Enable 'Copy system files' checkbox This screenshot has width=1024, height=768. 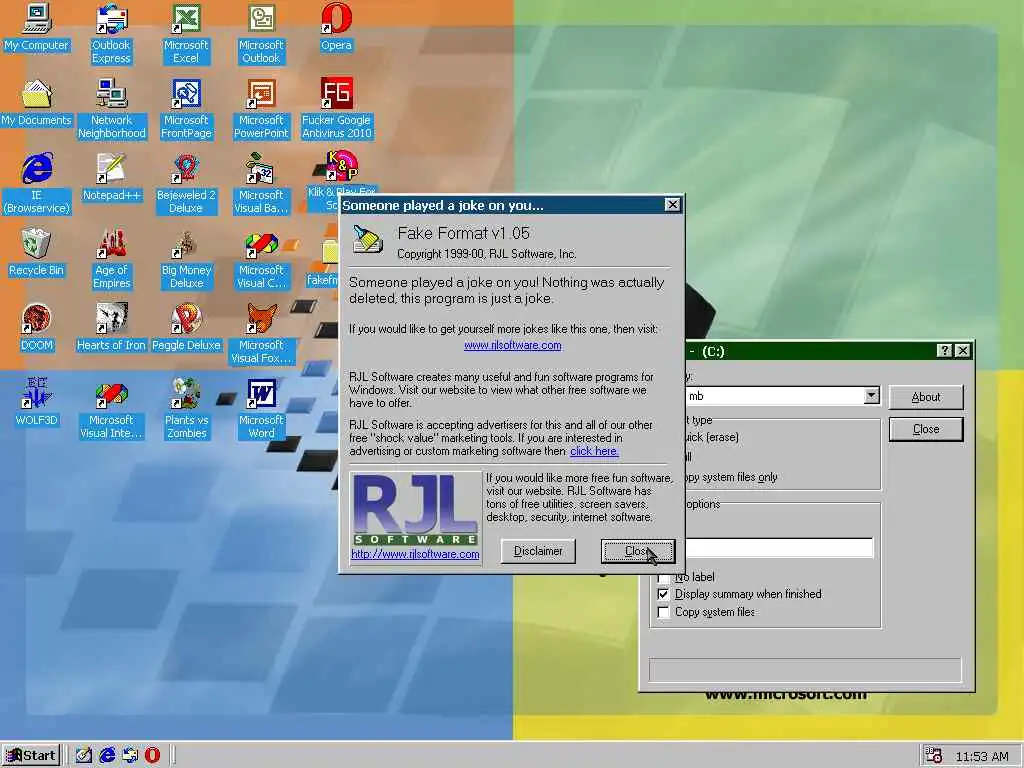pos(664,613)
